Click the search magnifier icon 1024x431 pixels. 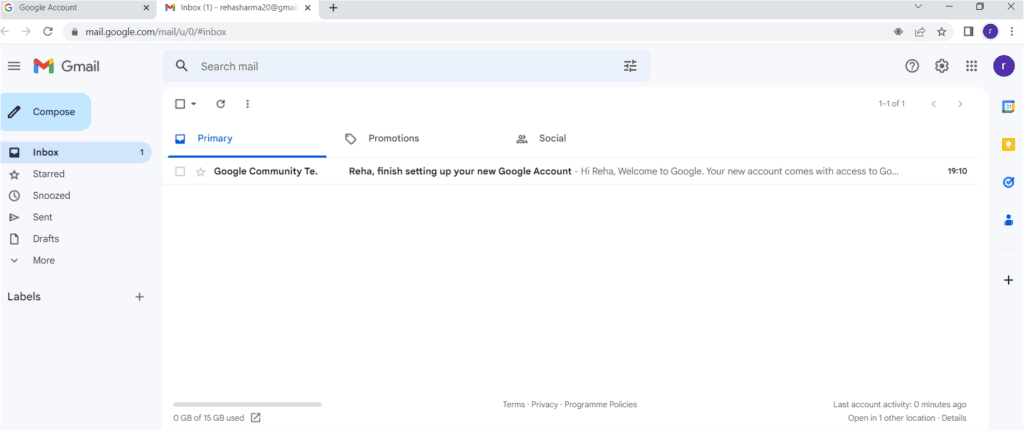point(182,66)
